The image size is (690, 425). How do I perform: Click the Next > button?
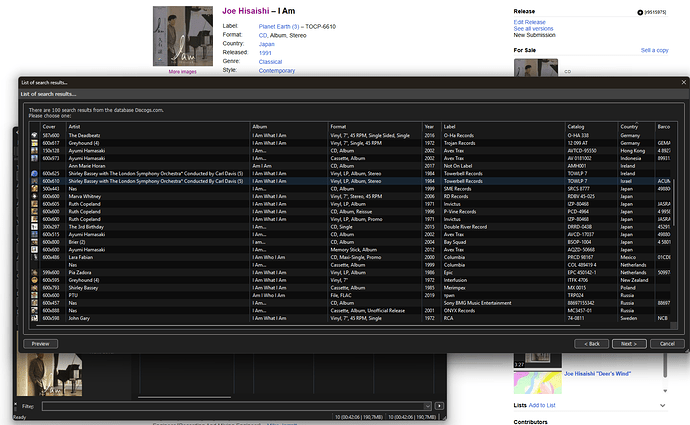point(629,344)
